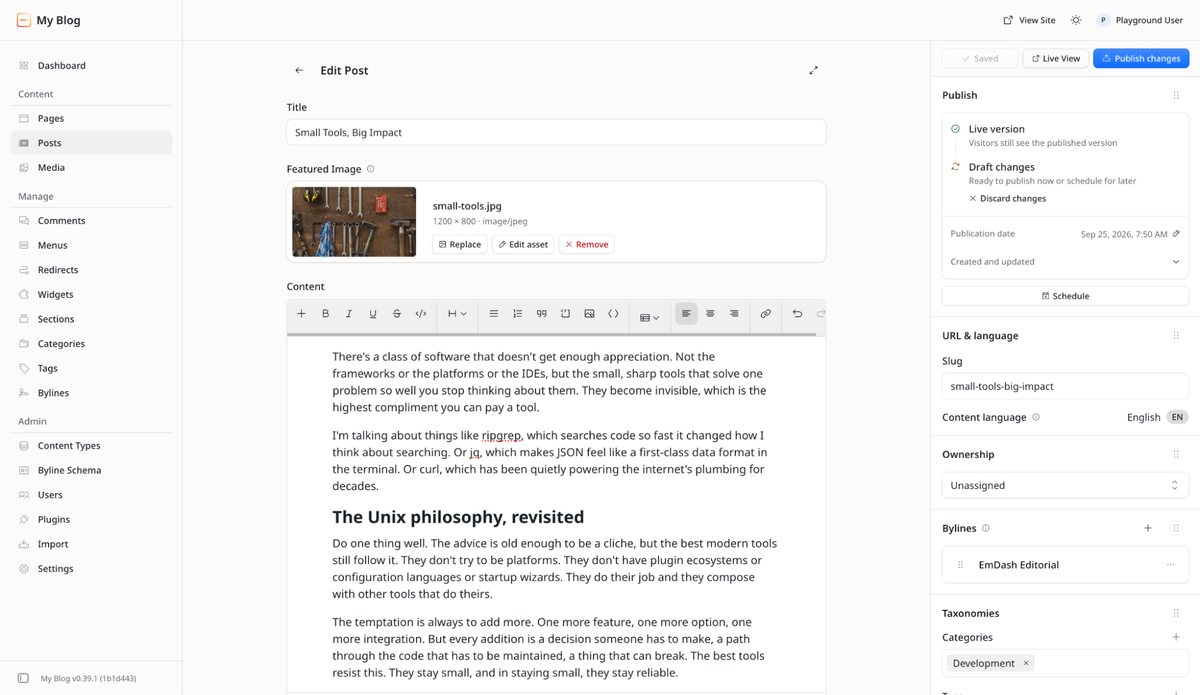Click the Featured Image info icon
1200x695 pixels.
coord(370,169)
